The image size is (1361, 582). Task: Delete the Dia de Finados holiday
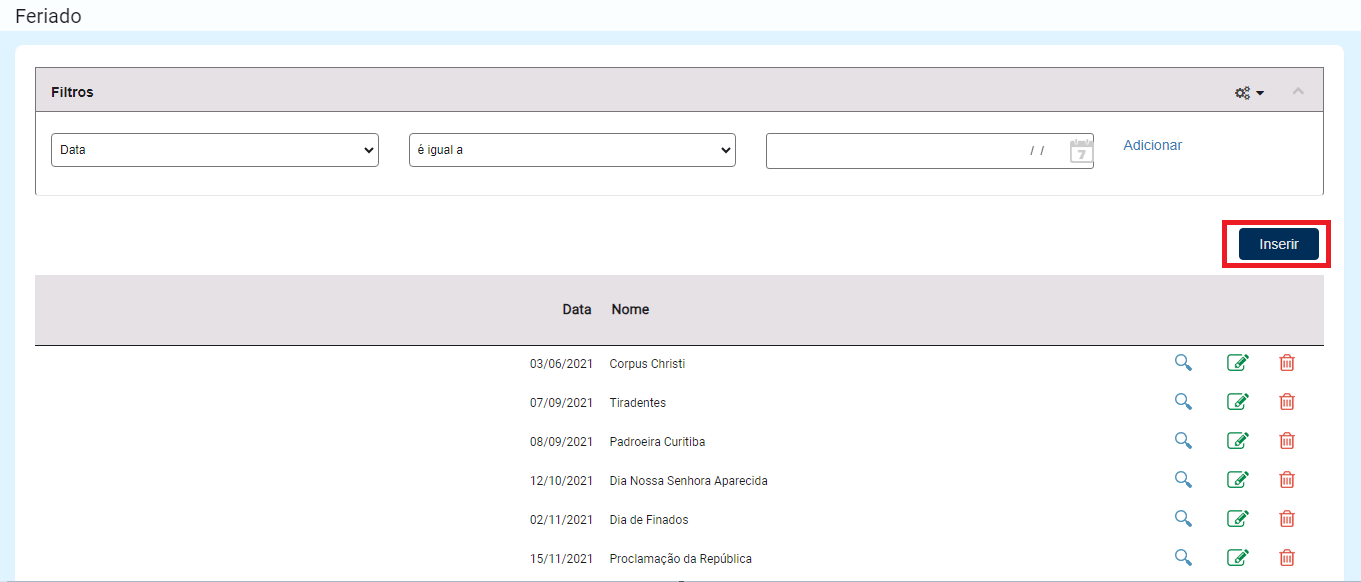(1287, 519)
